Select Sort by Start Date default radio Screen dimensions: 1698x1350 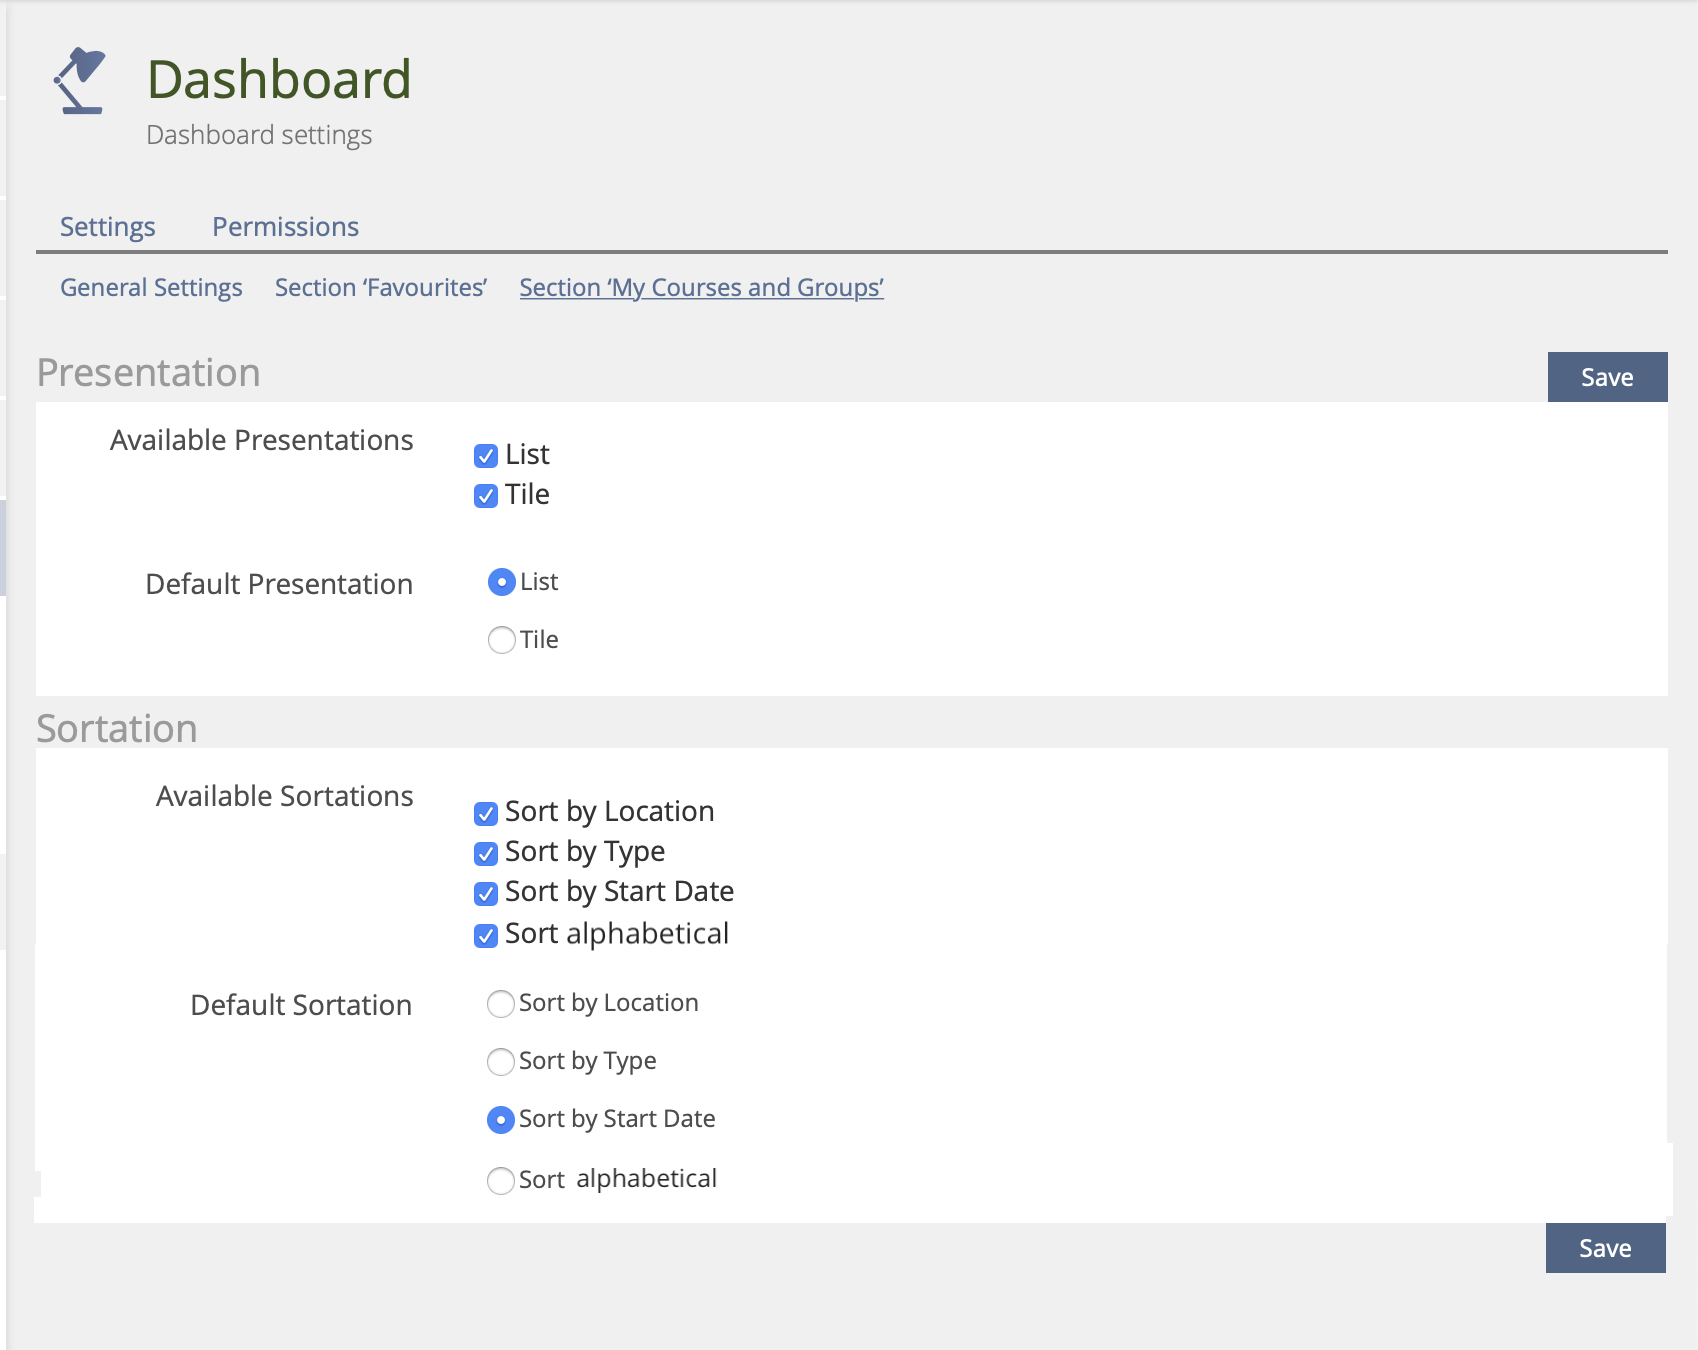(x=501, y=1120)
